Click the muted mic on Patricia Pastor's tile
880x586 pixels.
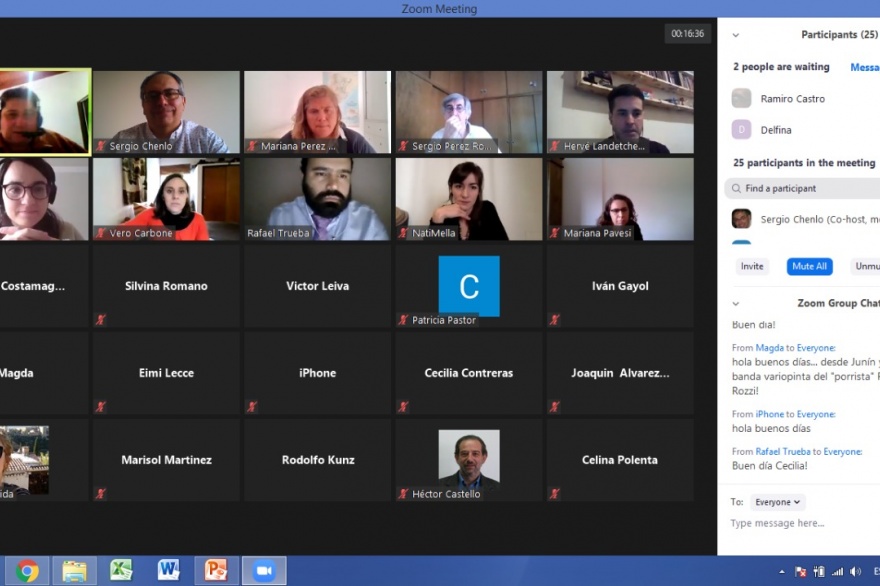click(x=404, y=320)
